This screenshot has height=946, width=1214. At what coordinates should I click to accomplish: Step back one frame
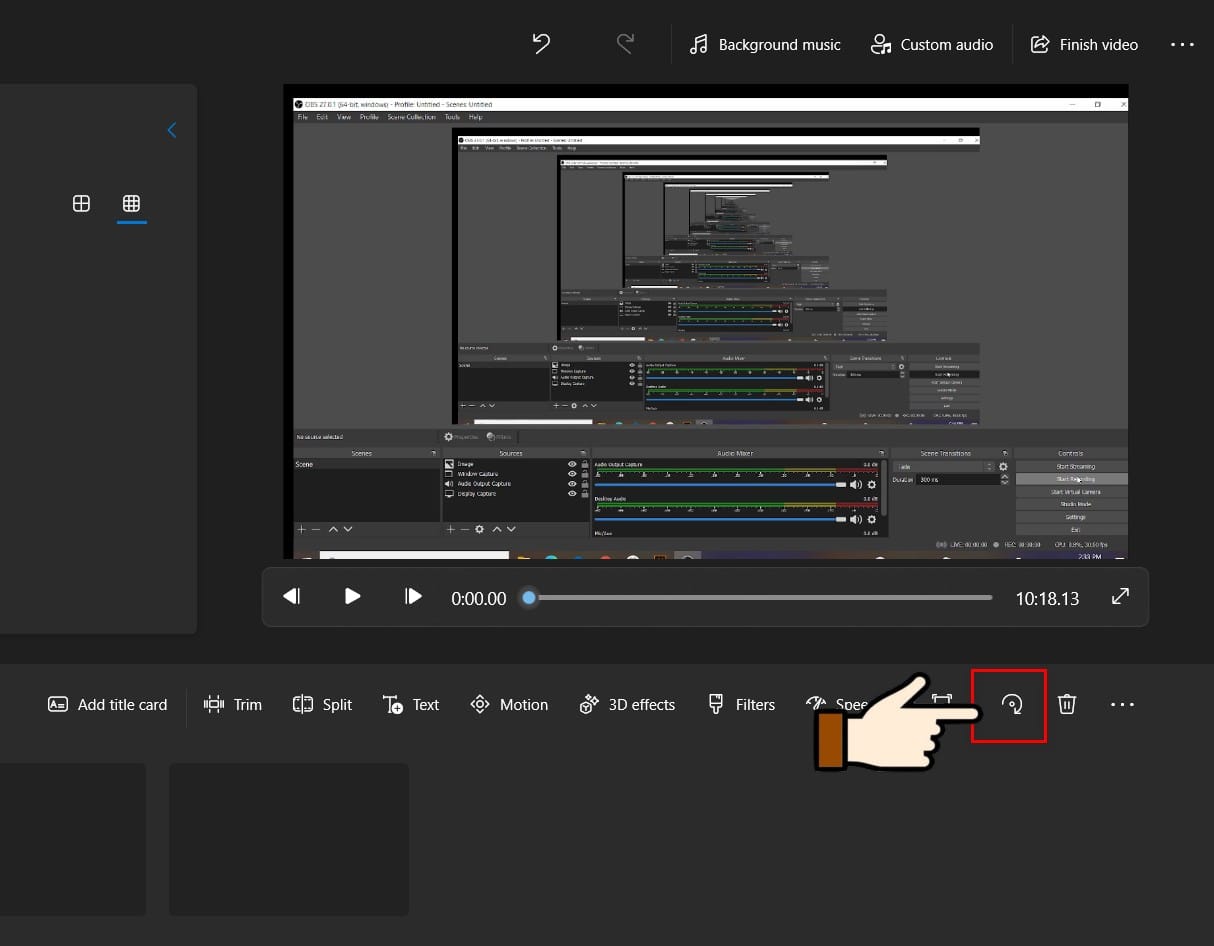(x=291, y=597)
